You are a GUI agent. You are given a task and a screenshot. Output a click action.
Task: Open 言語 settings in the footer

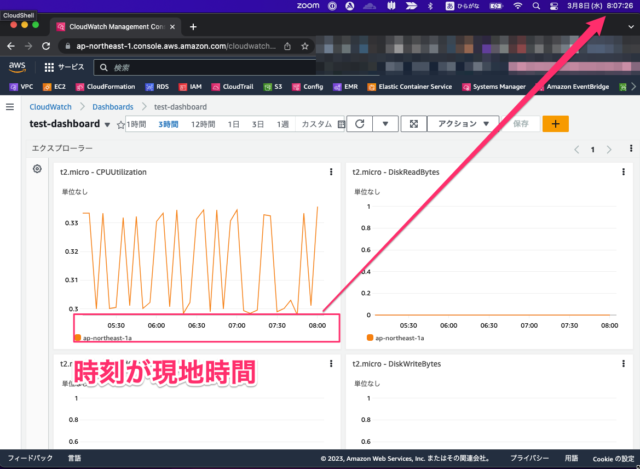point(74,458)
